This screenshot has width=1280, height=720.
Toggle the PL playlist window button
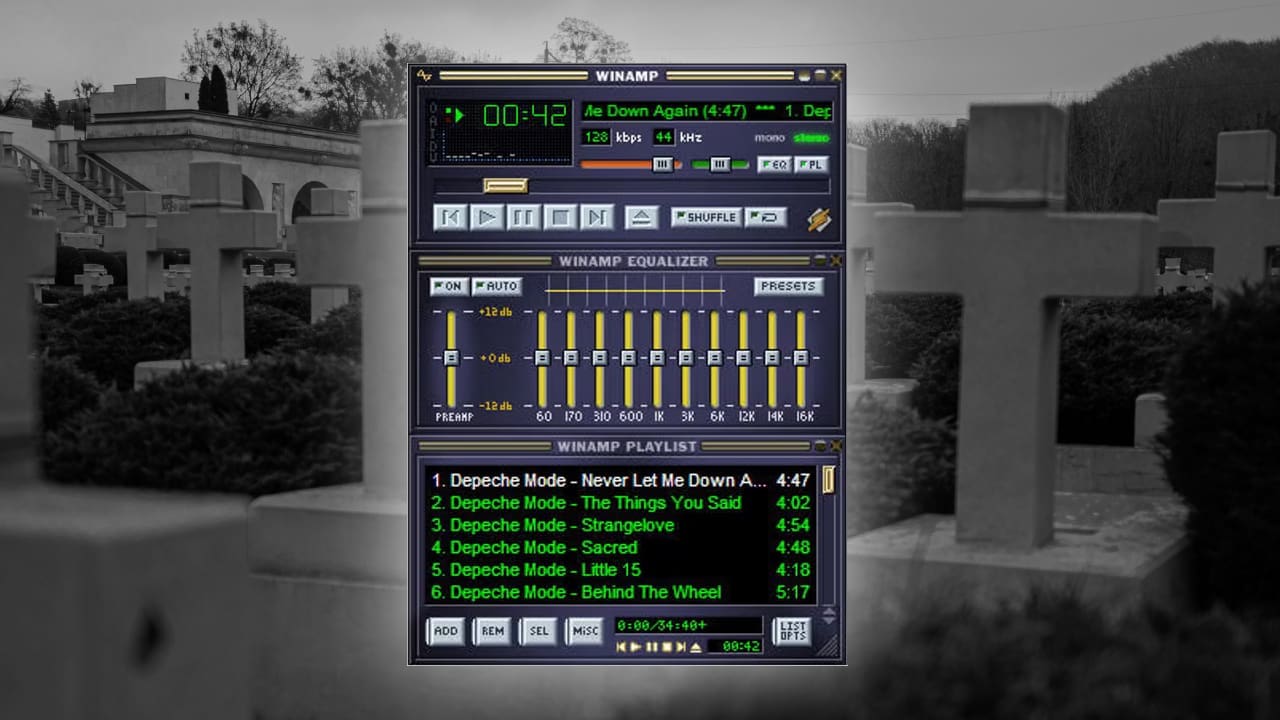coord(811,165)
